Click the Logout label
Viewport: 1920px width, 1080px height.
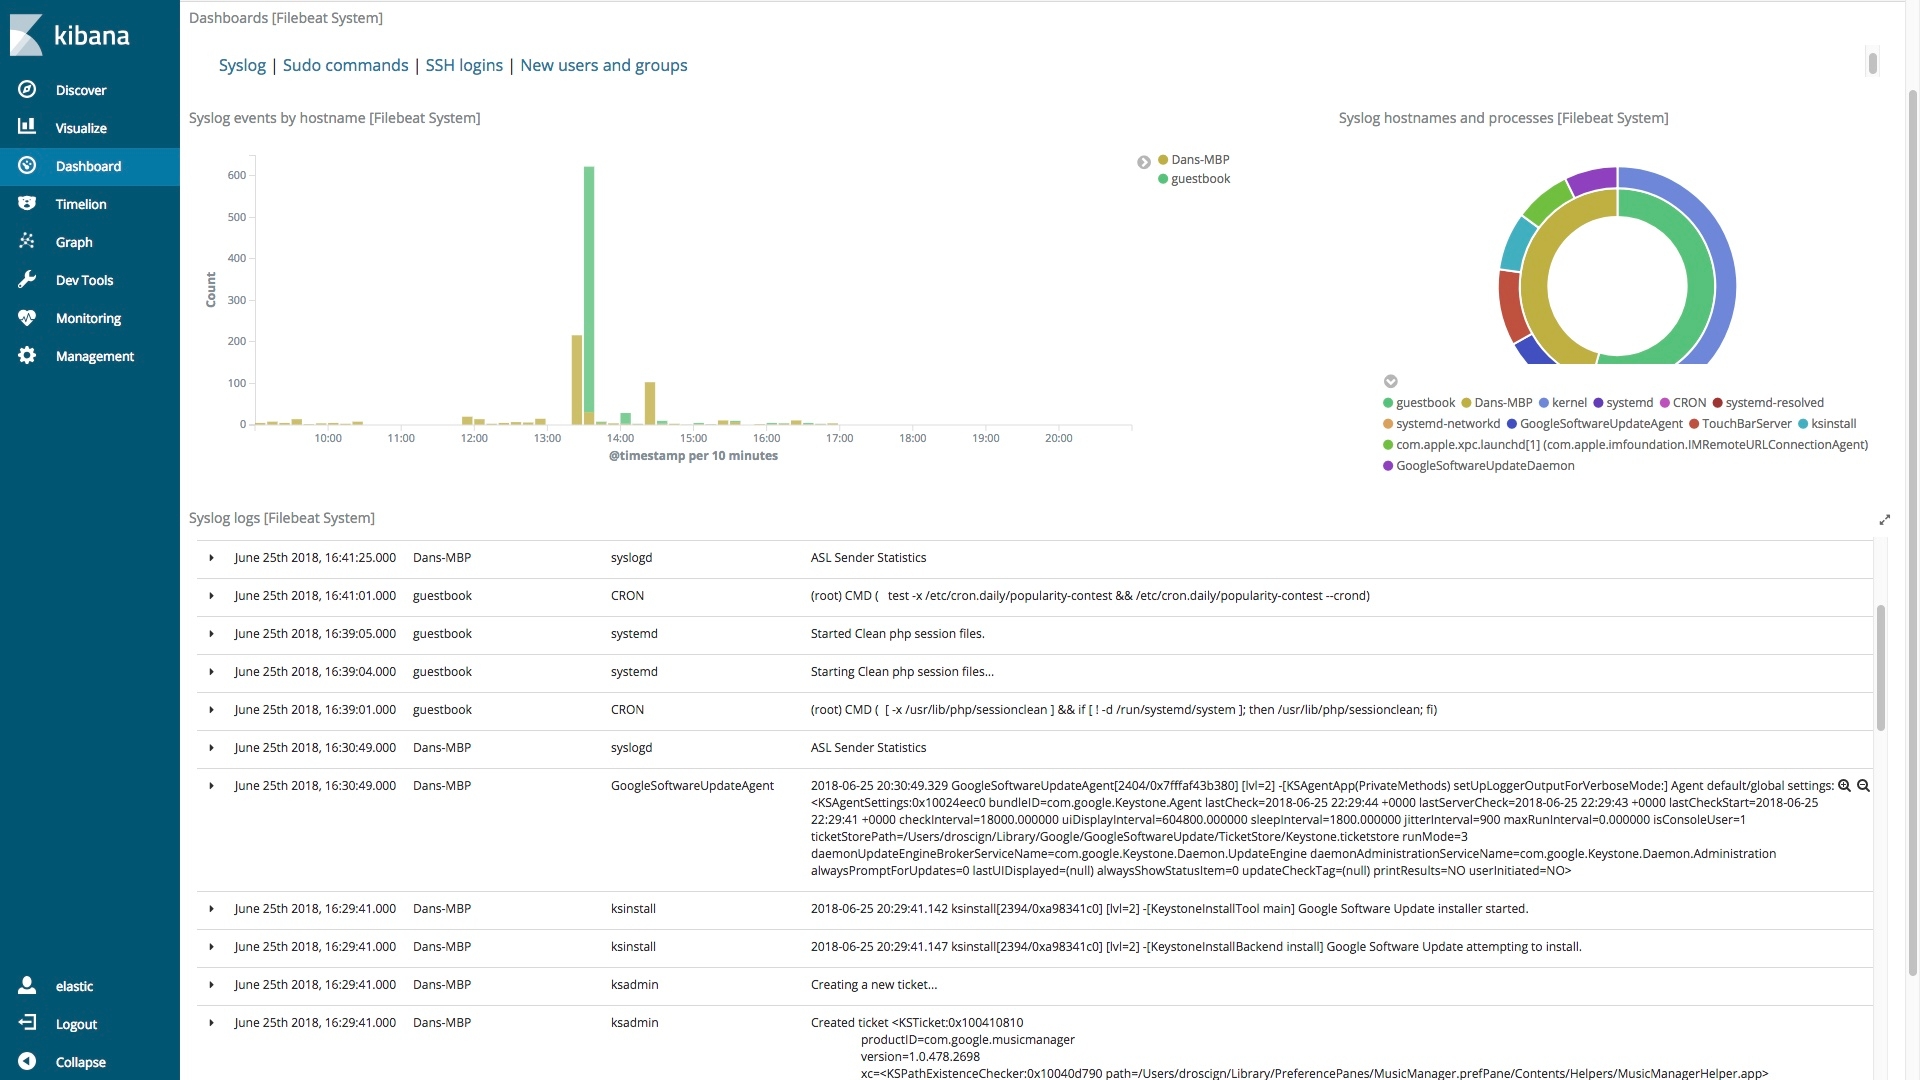tap(76, 1024)
